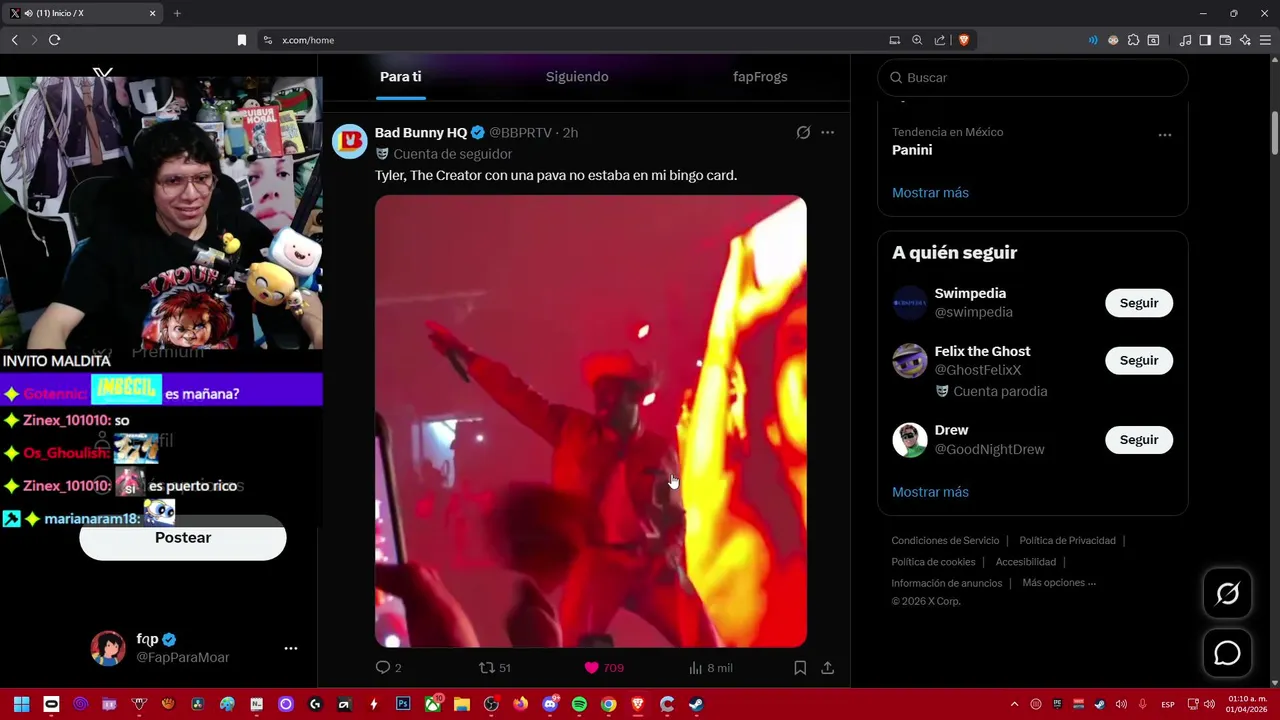View the 8 mil post analytics
This screenshot has width=1280, height=720.
point(711,668)
